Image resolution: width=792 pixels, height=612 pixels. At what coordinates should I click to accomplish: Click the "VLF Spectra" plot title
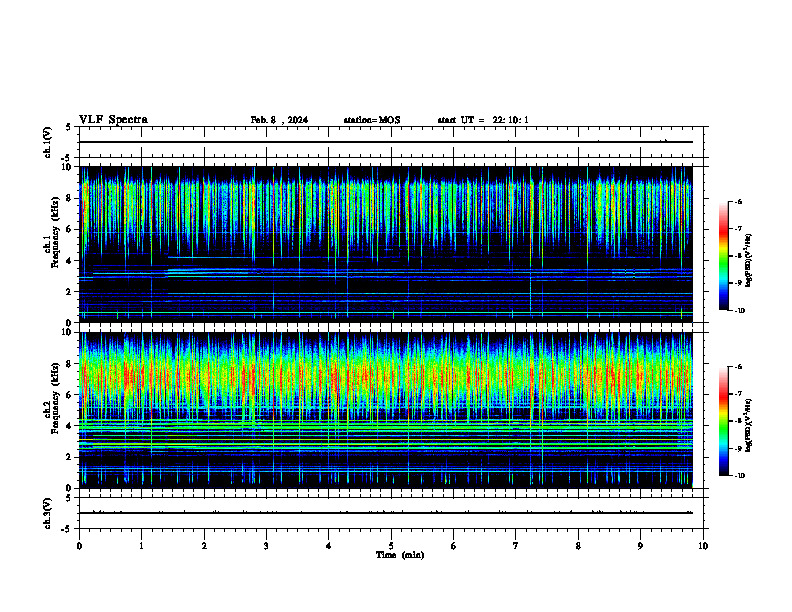pos(114,120)
